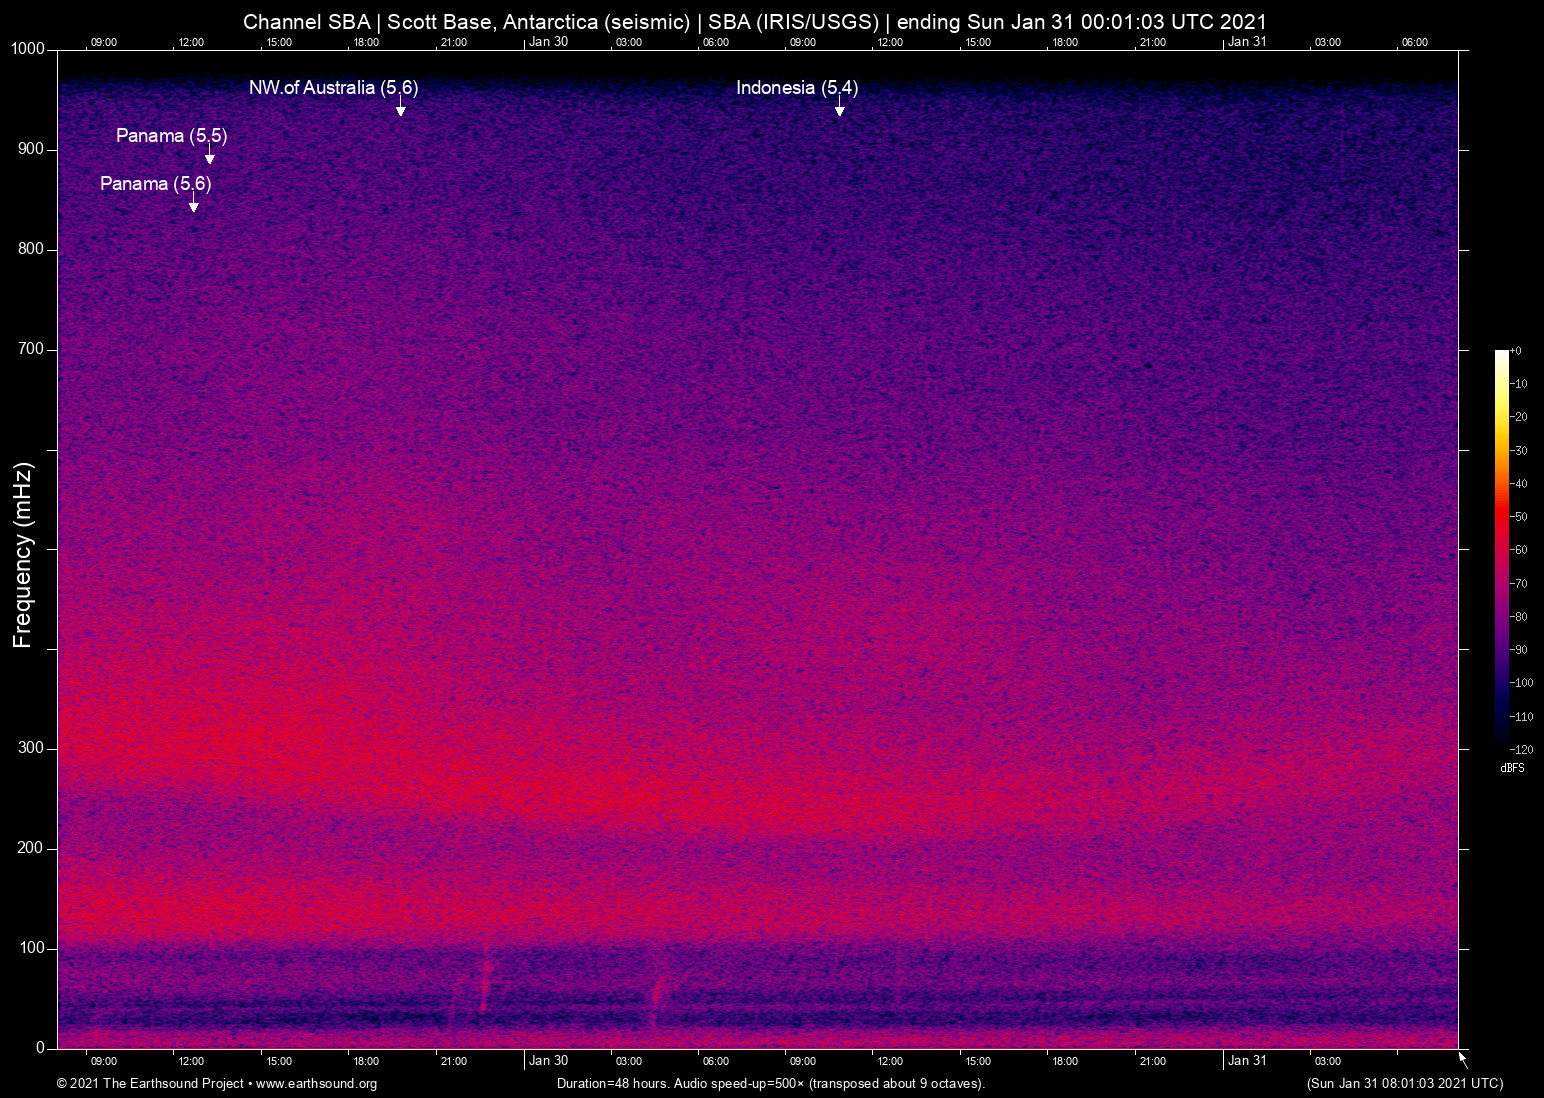
Task: Click the Panama (5.6) event label
Action: click(x=155, y=184)
